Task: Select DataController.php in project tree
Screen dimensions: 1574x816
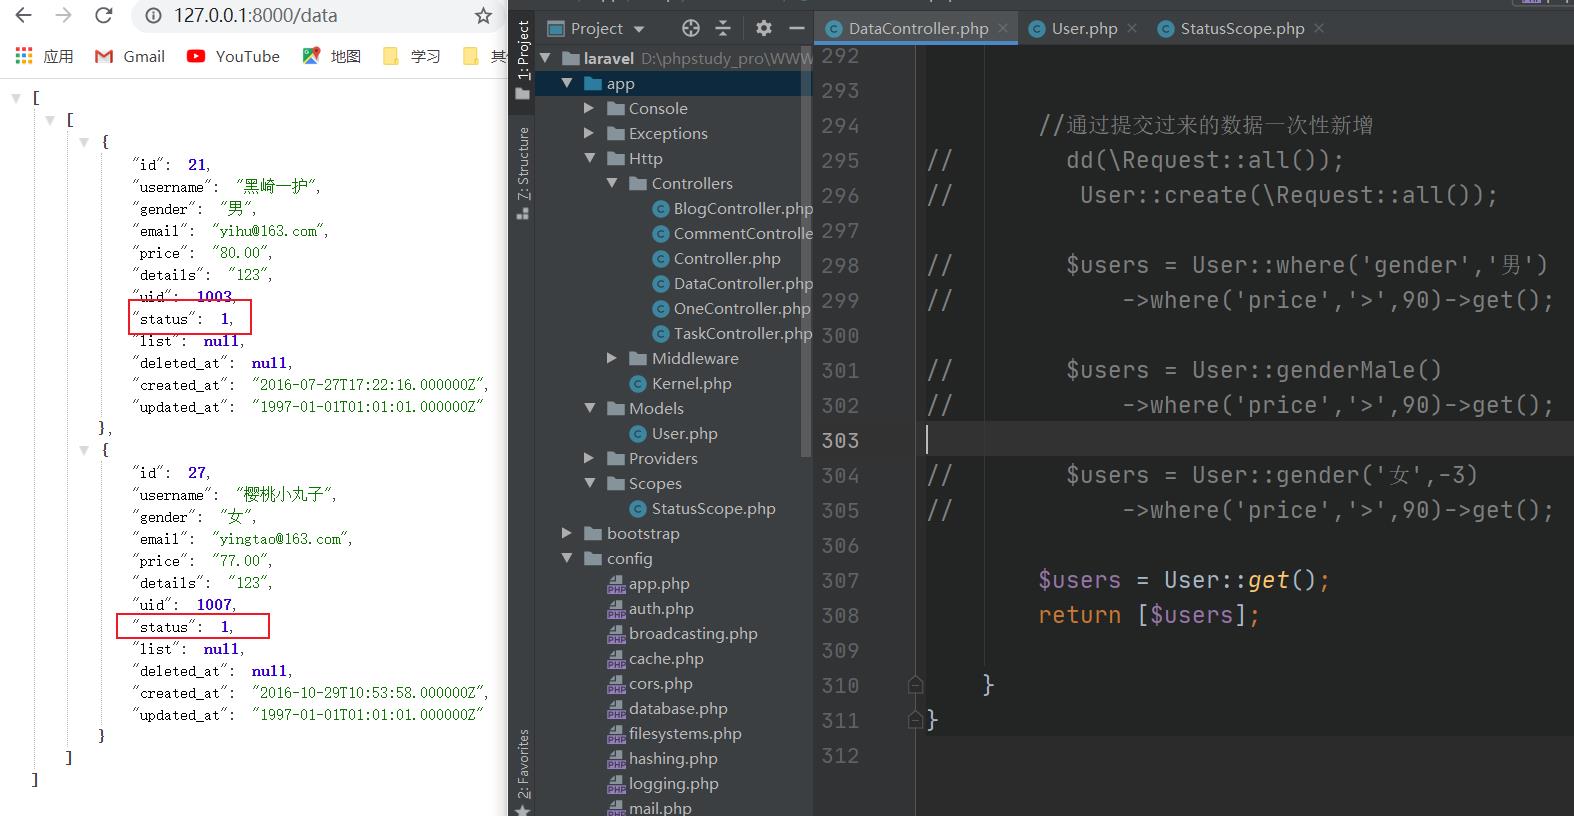Action: [733, 283]
